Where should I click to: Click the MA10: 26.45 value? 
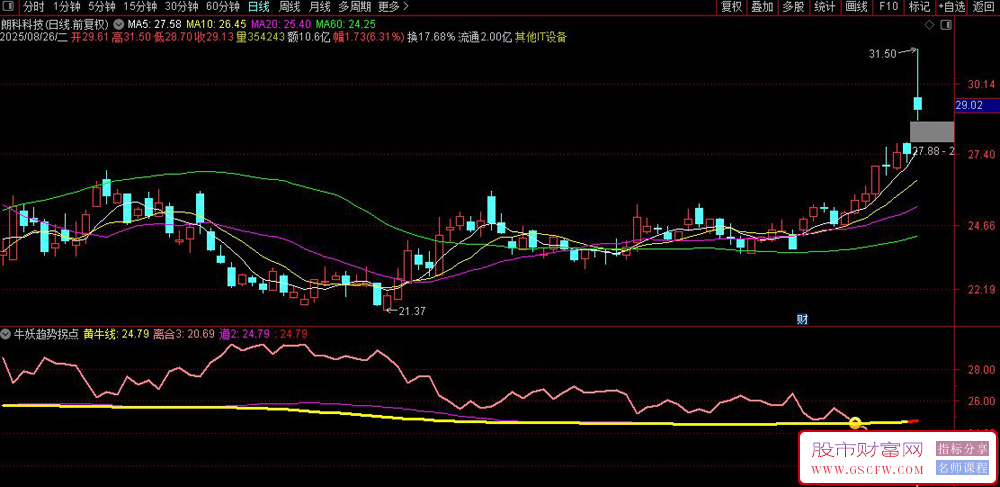point(215,24)
